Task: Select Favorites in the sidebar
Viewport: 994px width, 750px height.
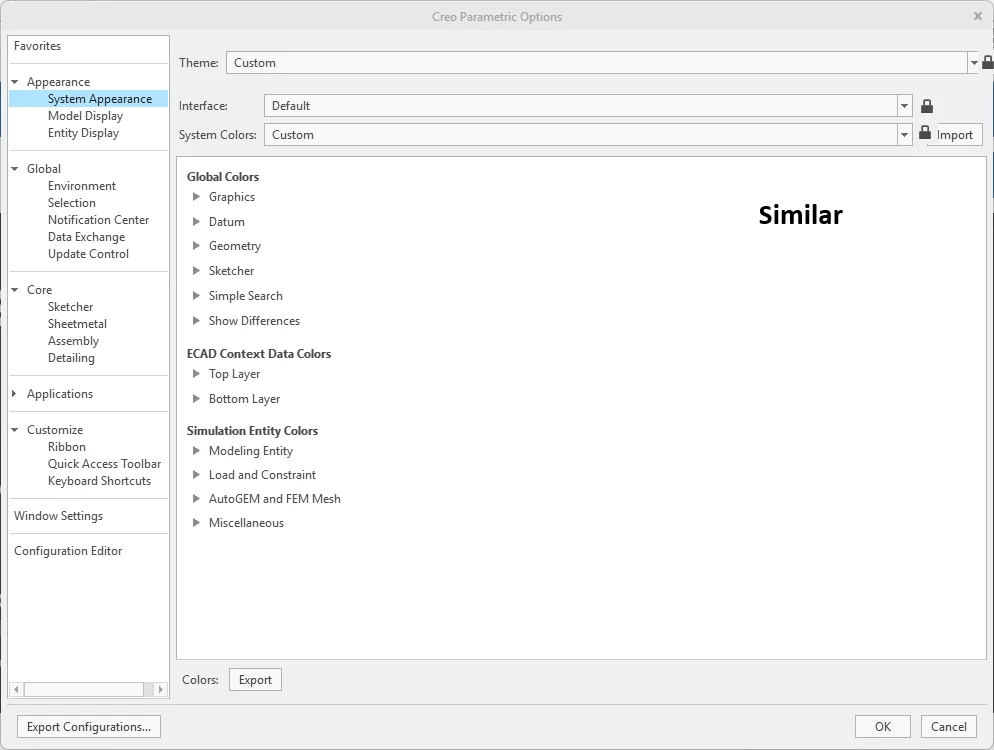Action: pos(37,46)
